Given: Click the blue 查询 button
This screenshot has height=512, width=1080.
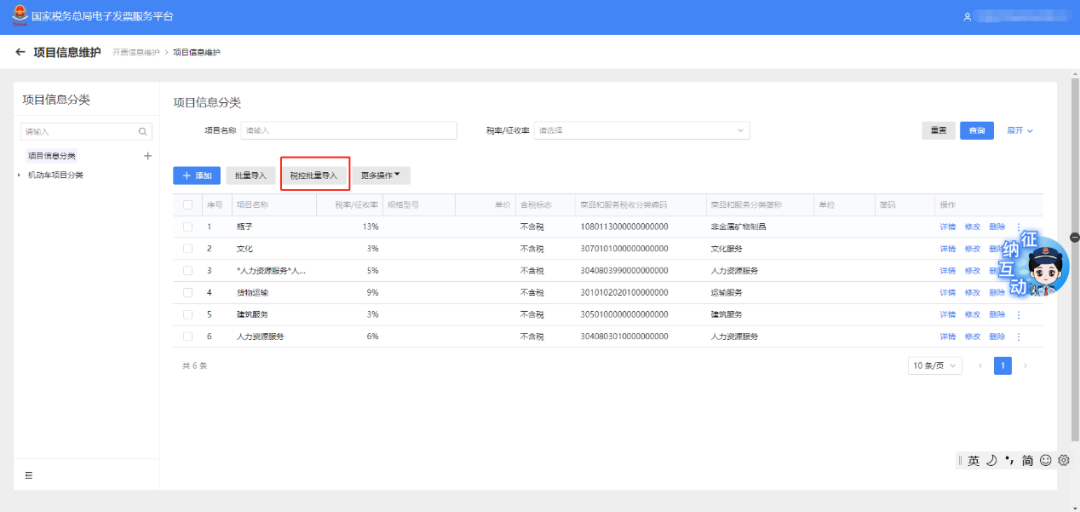Looking at the screenshot, I should click(x=977, y=130).
